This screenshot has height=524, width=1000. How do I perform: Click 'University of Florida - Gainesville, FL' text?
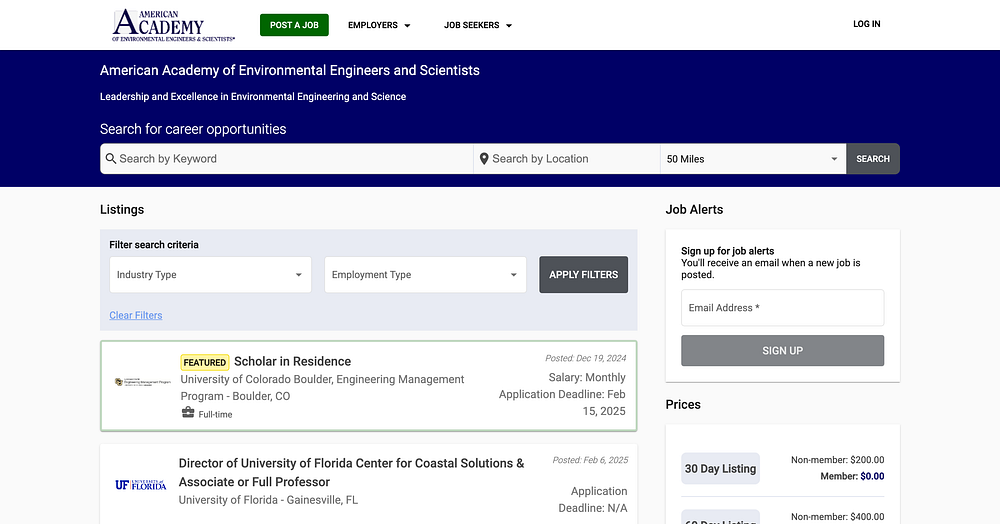pyautogui.click(x=268, y=500)
